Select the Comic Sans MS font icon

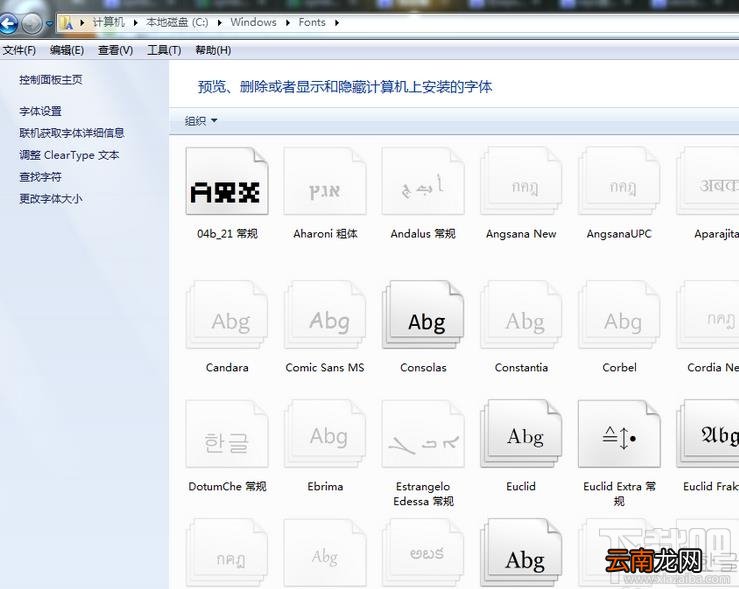click(325, 315)
